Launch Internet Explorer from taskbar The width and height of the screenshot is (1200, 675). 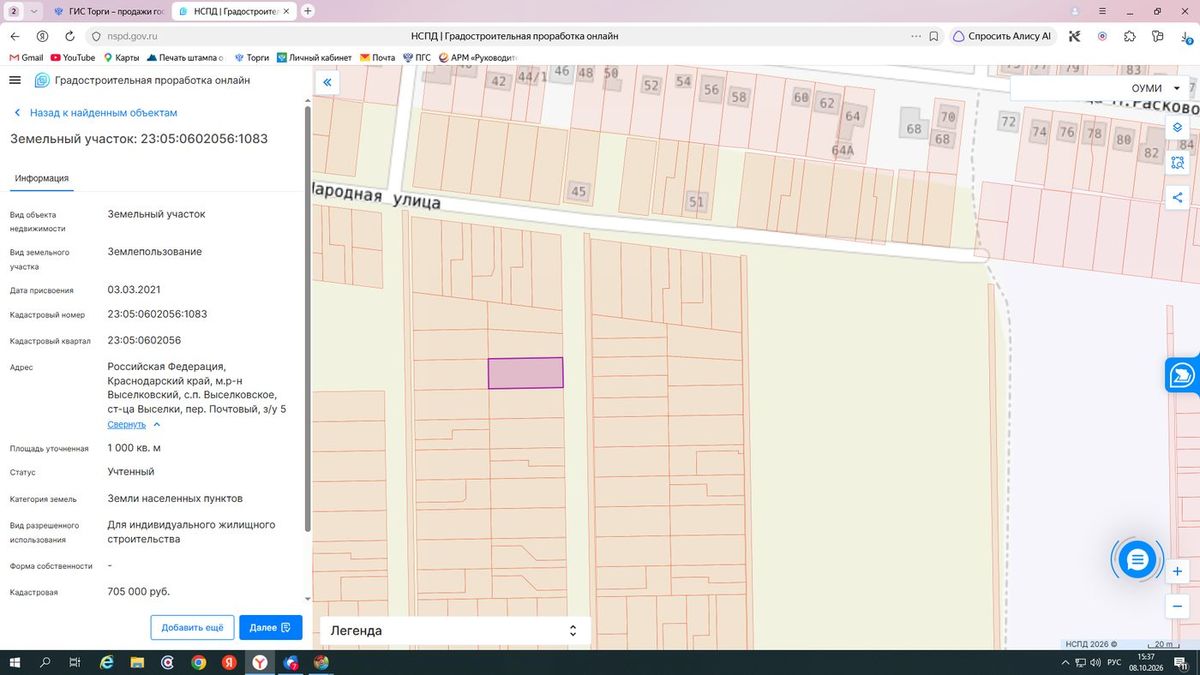pos(106,662)
